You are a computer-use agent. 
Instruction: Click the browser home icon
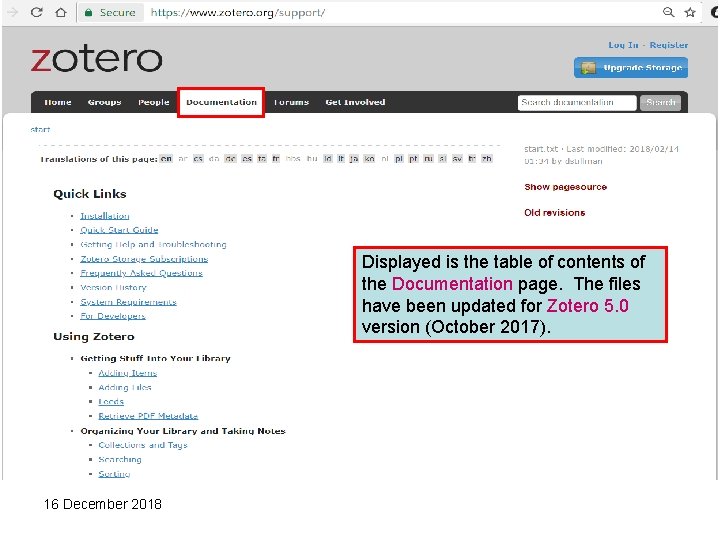[x=61, y=12]
